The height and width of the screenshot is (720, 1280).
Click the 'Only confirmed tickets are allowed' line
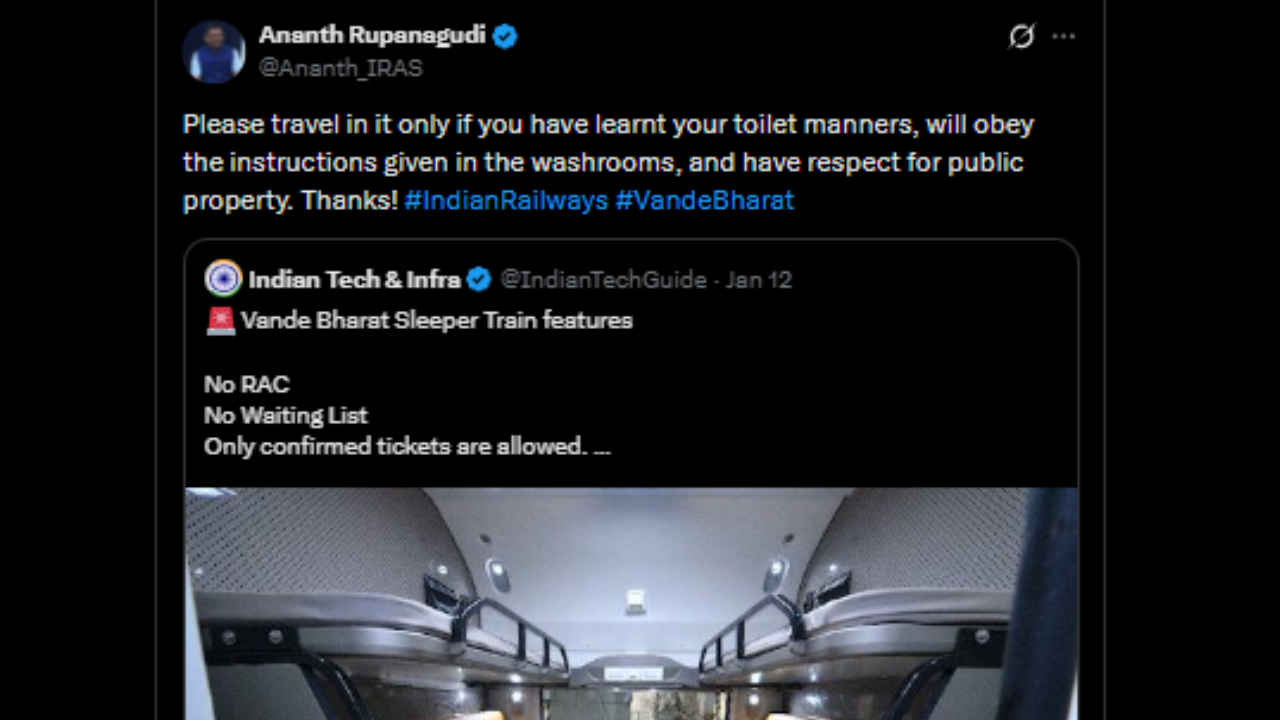pyautogui.click(x=395, y=446)
